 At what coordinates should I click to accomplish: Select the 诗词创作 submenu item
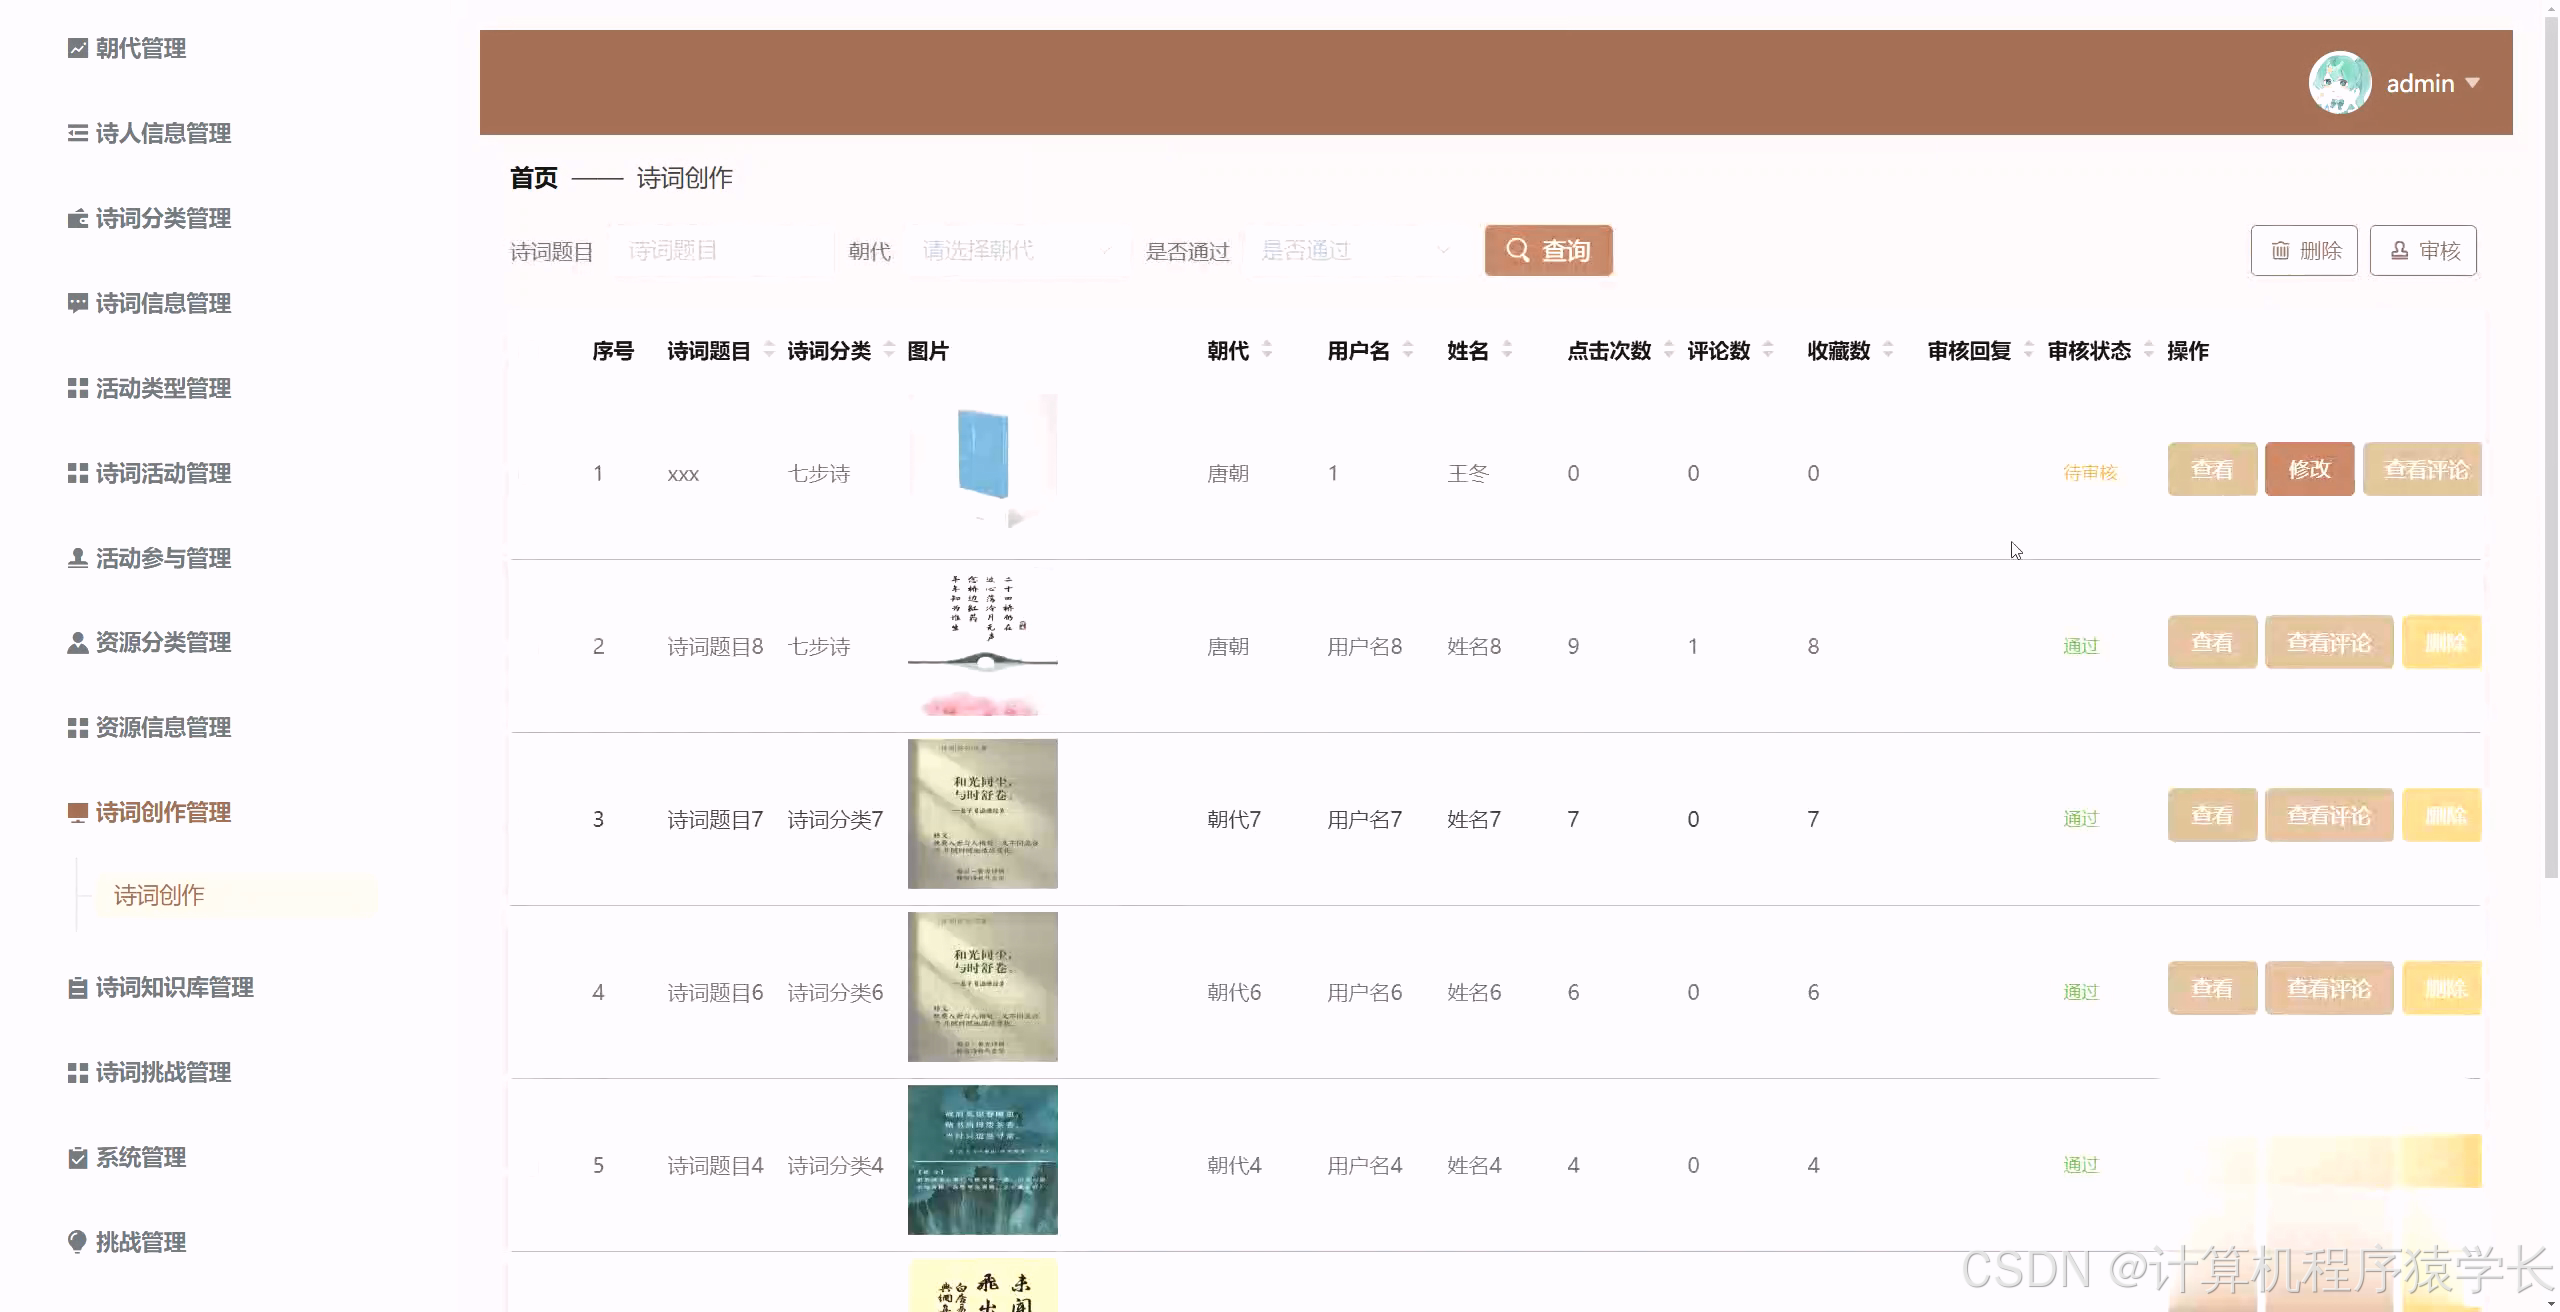158,895
